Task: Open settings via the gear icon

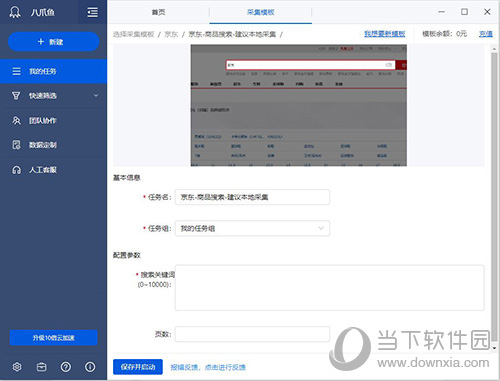Action: [17, 367]
